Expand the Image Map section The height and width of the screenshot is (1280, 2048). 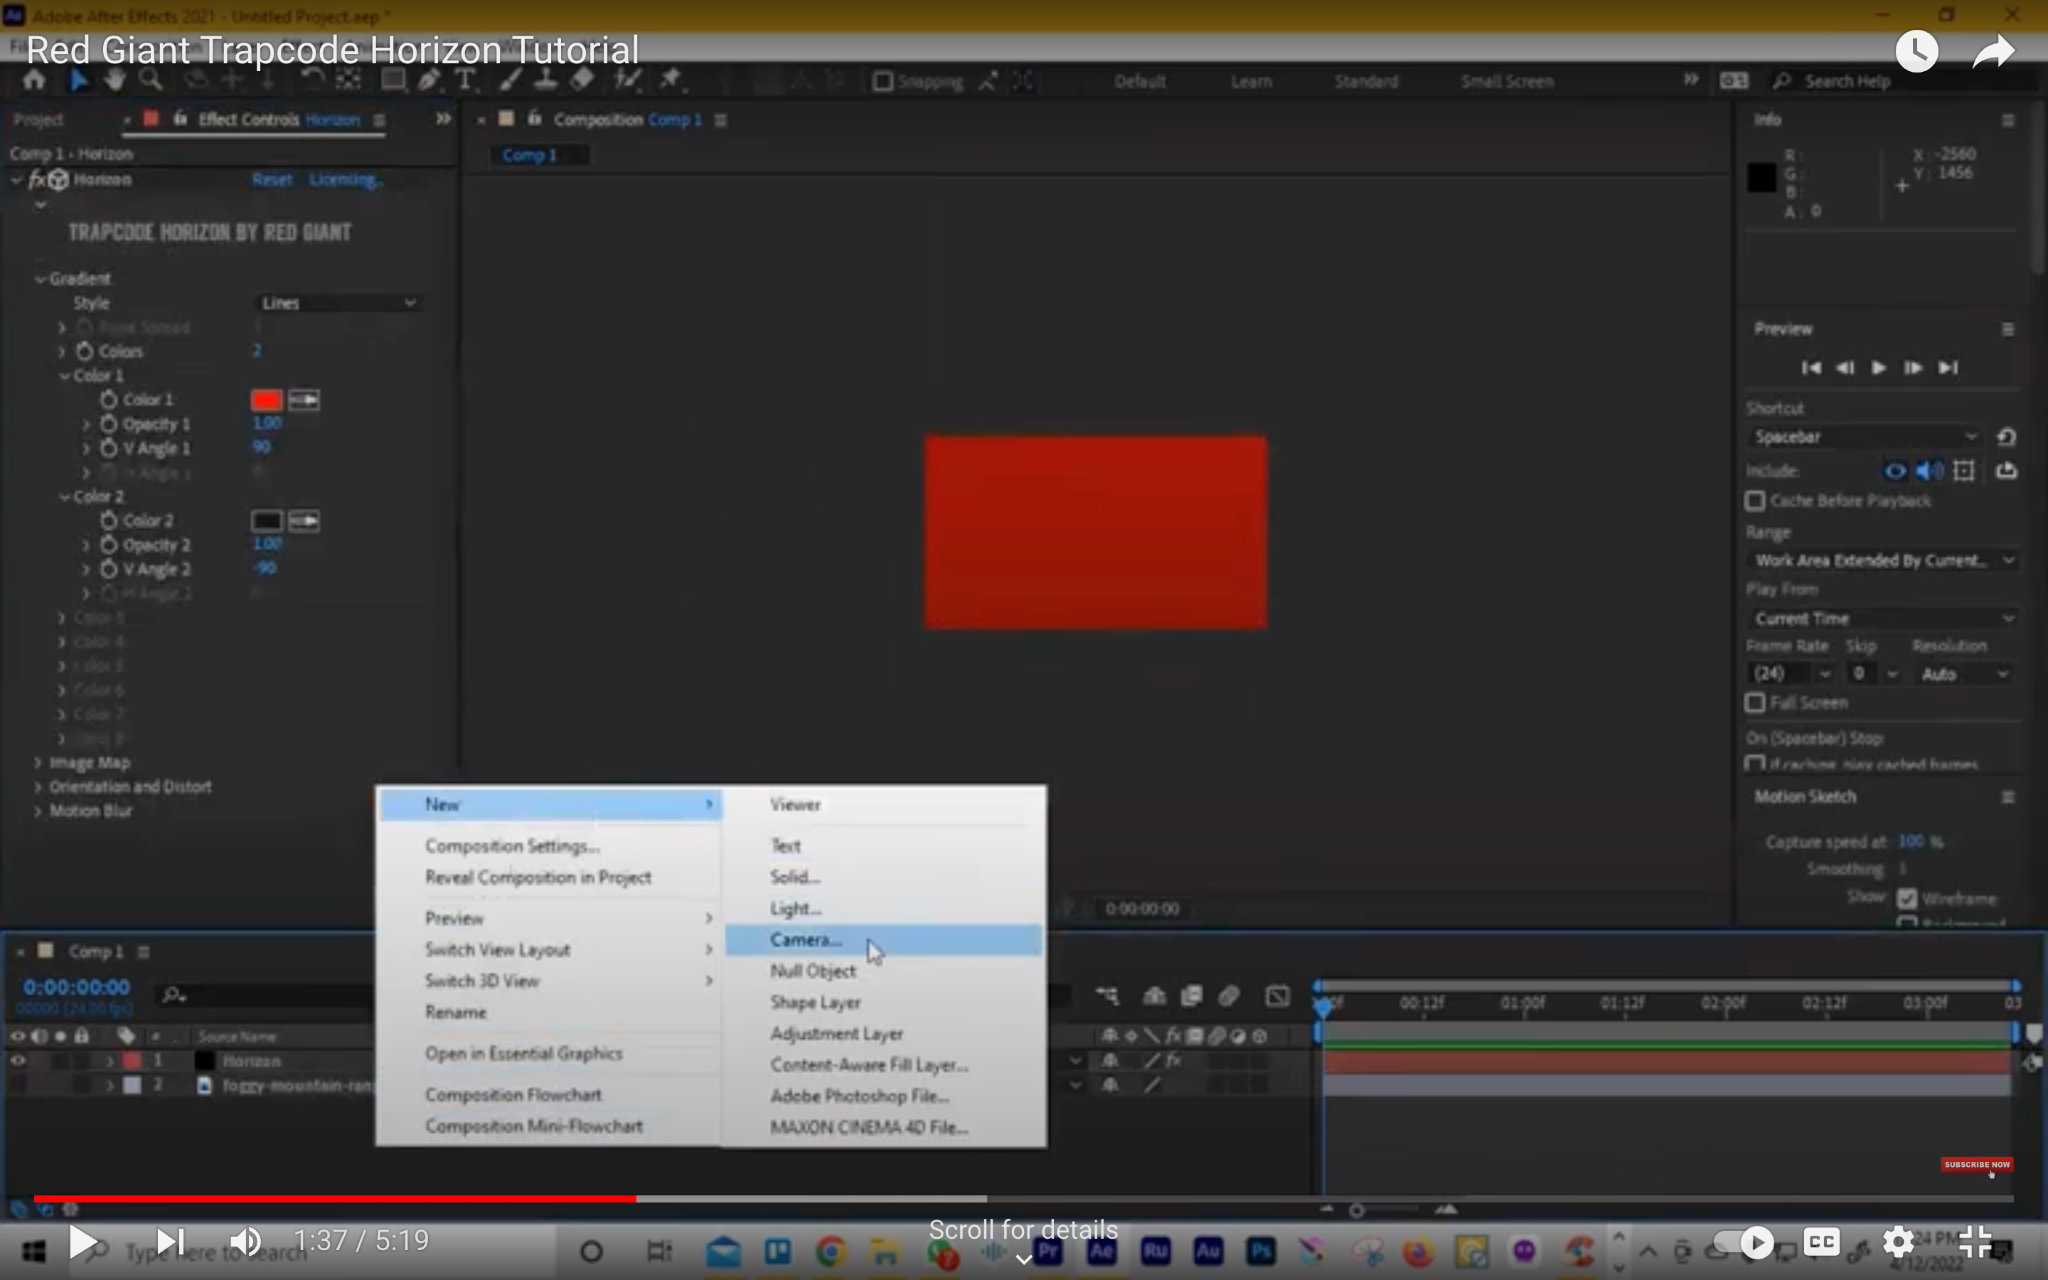click(x=38, y=763)
